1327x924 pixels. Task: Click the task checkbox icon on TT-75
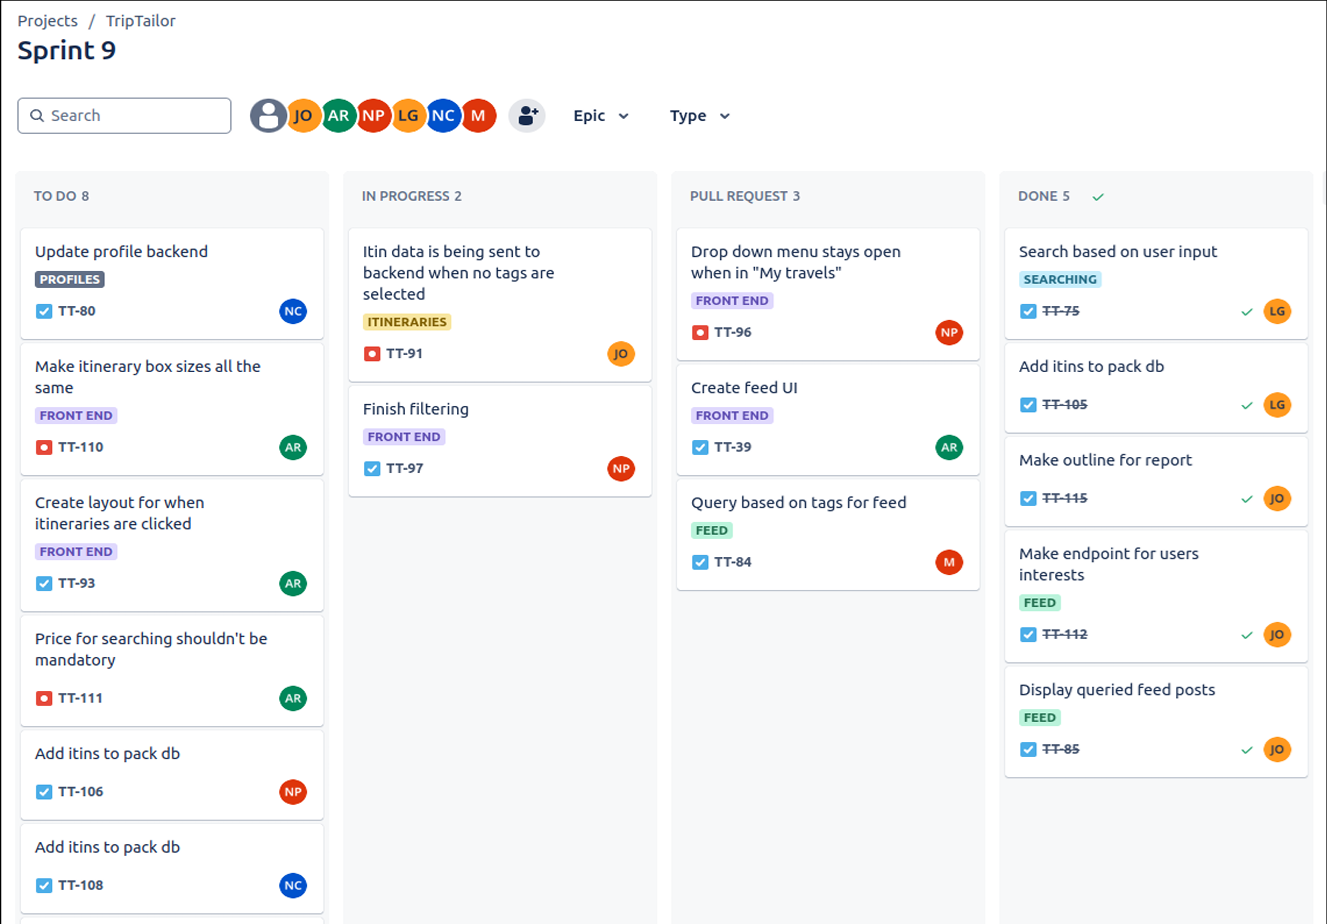click(x=1028, y=311)
